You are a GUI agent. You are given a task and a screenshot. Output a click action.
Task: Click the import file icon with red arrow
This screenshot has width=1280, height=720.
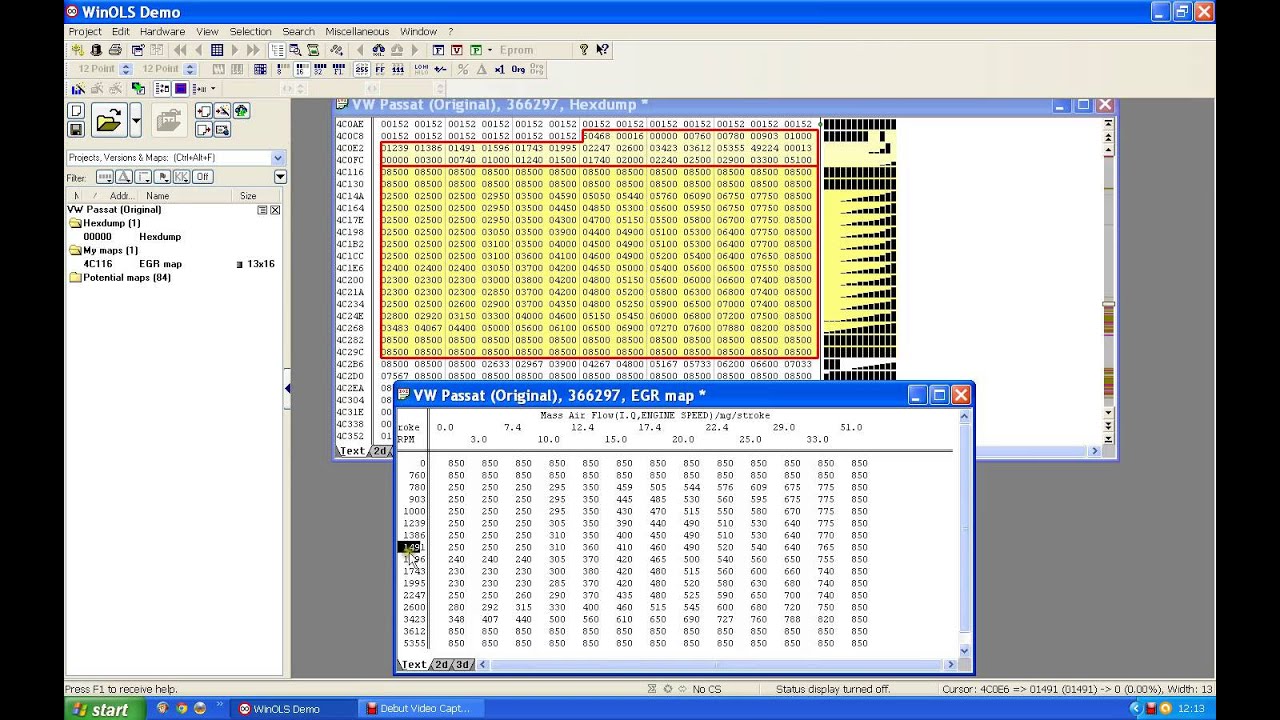(x=203, y=110)
